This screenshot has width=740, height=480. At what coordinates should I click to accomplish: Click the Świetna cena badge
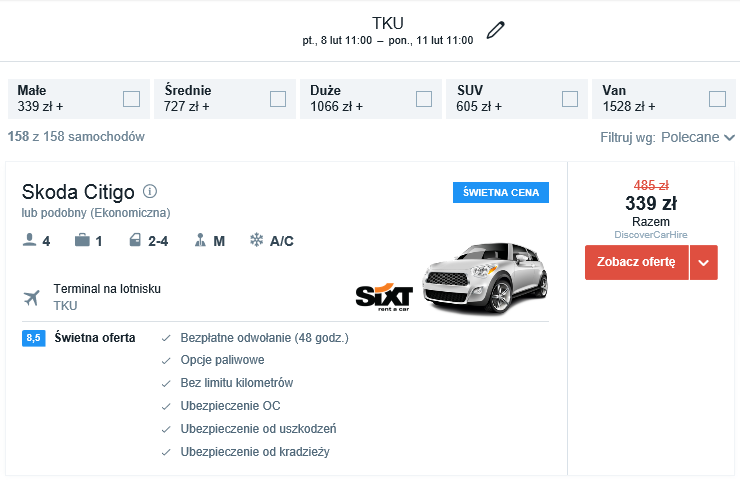[x=500, y=193]
